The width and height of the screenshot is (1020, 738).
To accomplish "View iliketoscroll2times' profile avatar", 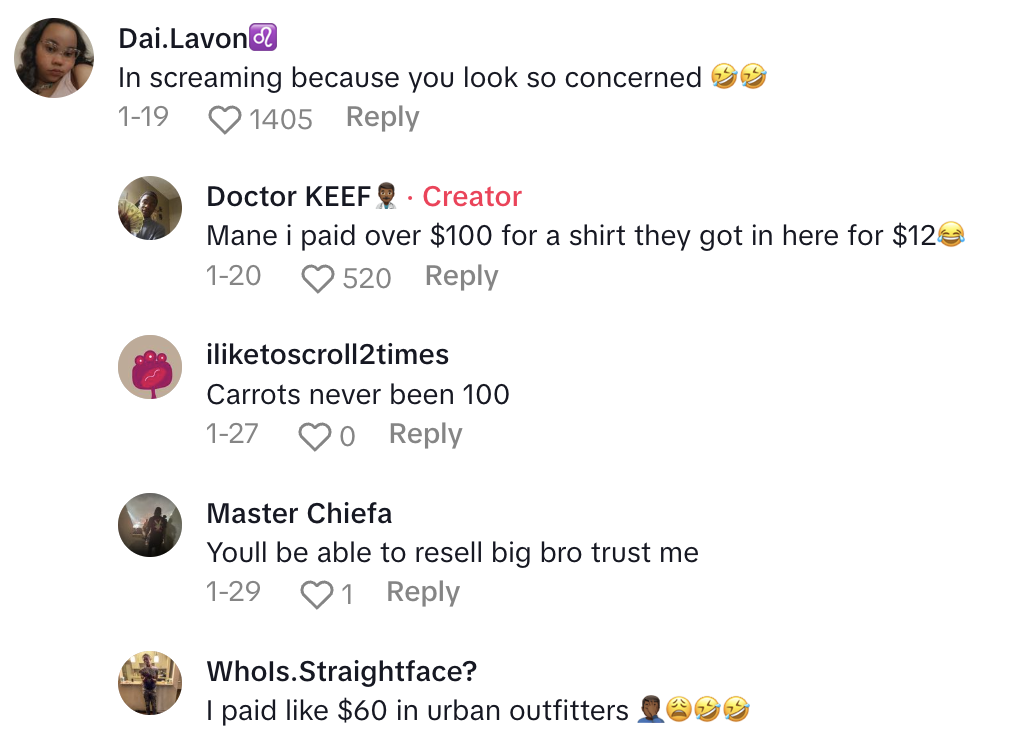I will tap(150, 367).
